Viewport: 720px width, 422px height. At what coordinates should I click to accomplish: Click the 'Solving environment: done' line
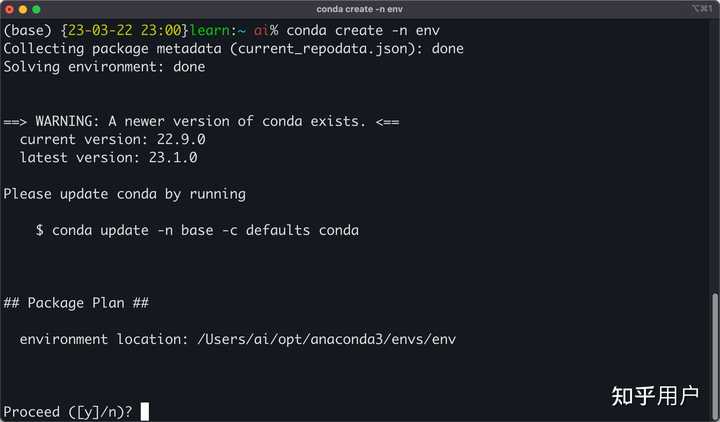coord(104,67)
